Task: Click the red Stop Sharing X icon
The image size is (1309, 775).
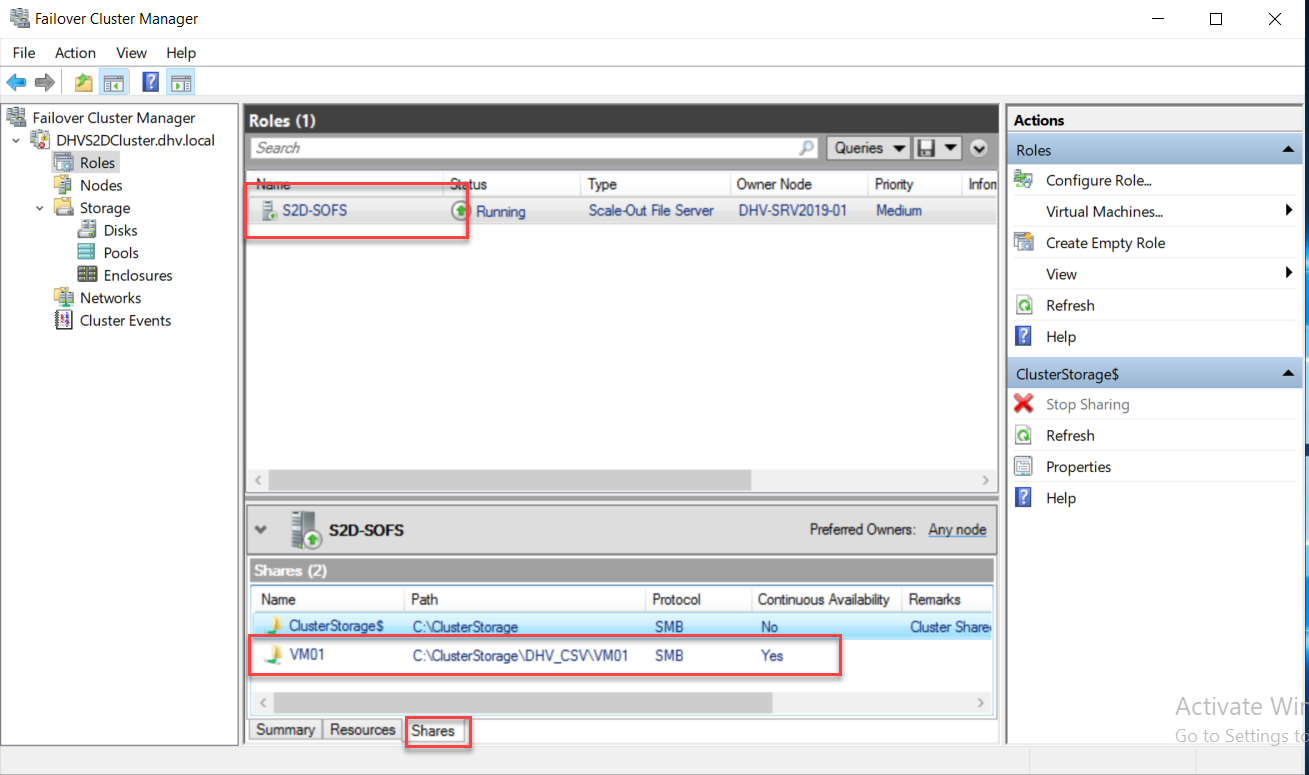Action: point(1024,404)
